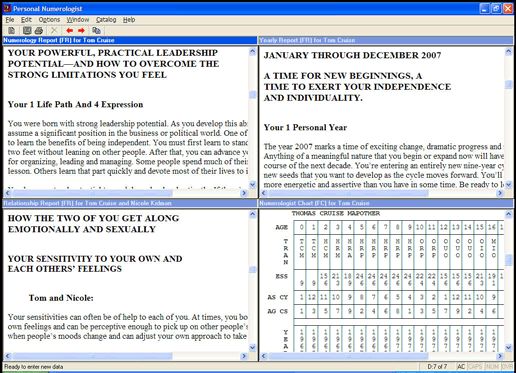
Task: Open the Window menu
Action: point(78,20)
